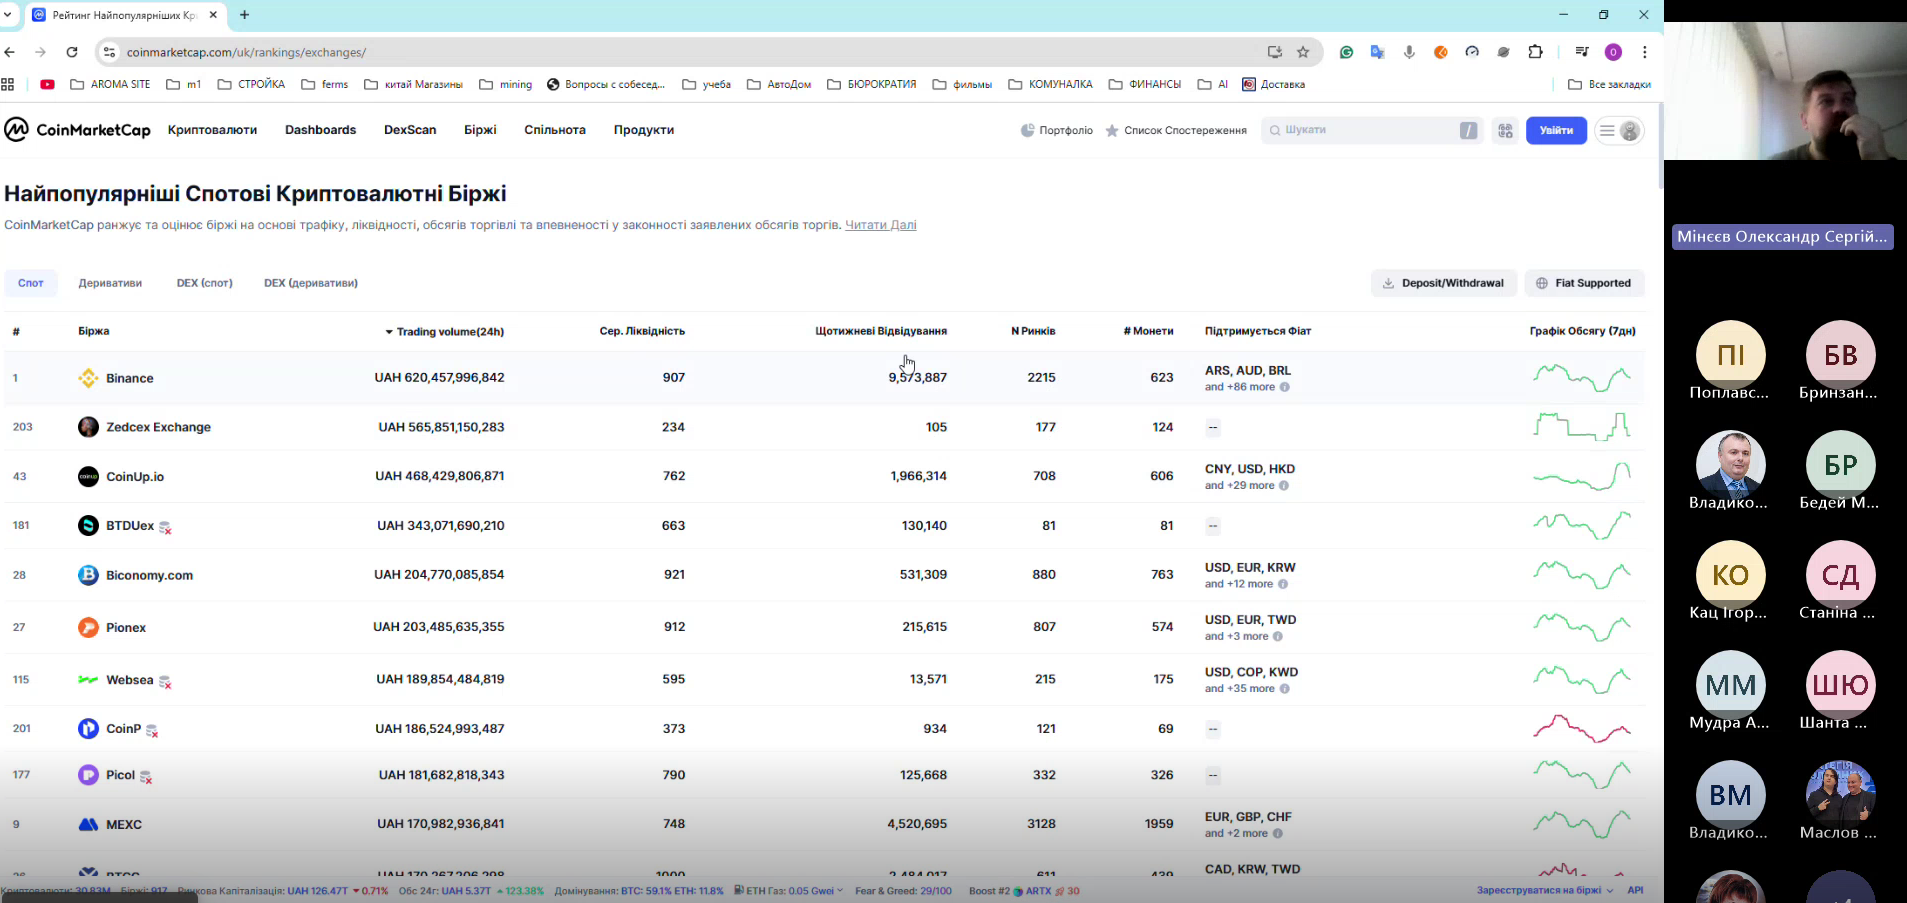Screen dimensions: 1907x903
Task: Follow the 'Читати Далі' link
Action: point(880,225)
